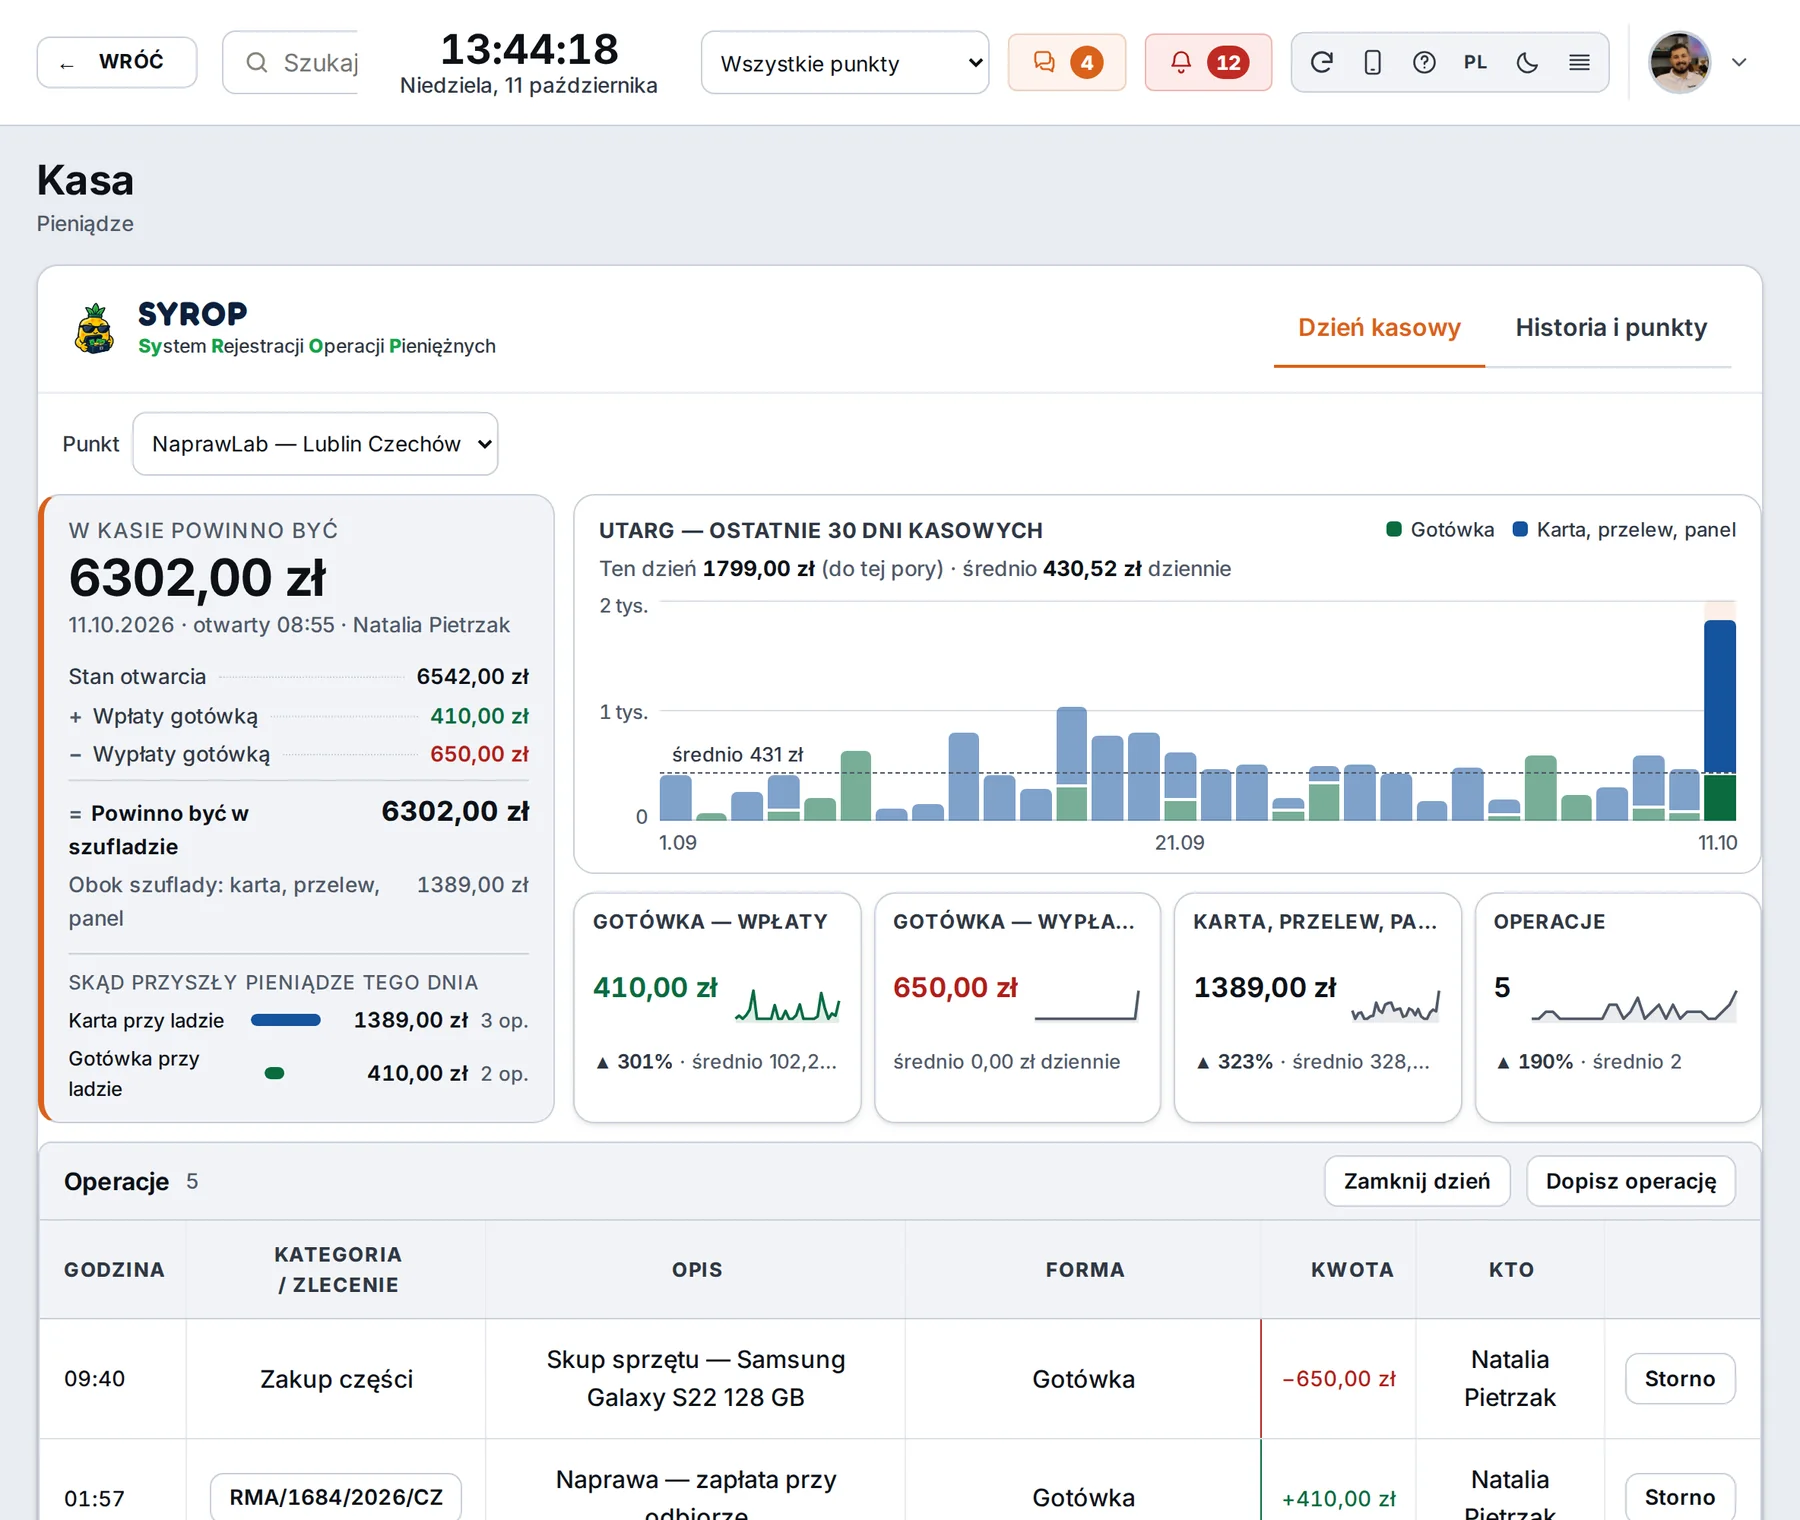Open the notifications bell with 12 badge

pyautogui.click(x=1208, y=62)
